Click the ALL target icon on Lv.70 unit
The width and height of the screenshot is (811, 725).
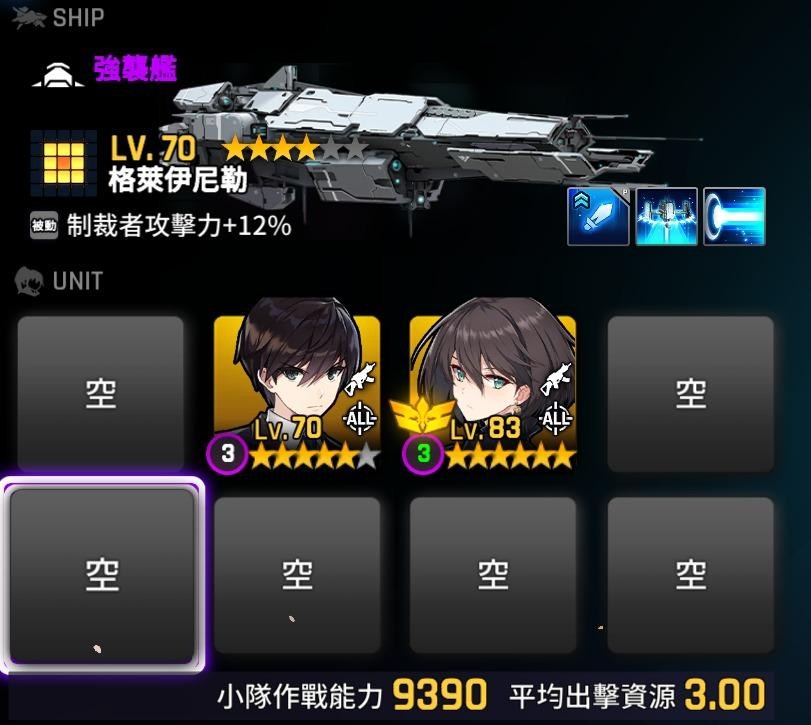click(360, 417)
